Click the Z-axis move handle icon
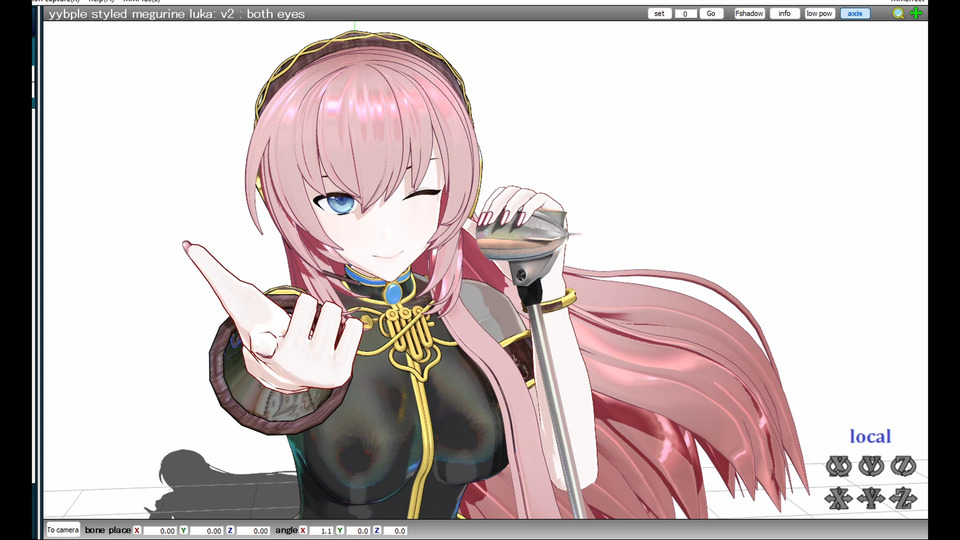Screen dimensions: 960x540 (904, 498)
